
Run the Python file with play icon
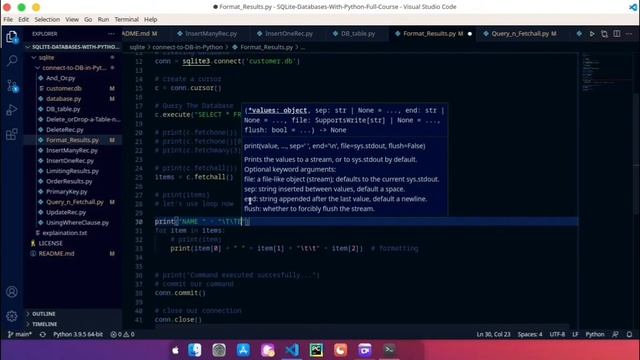592,34
